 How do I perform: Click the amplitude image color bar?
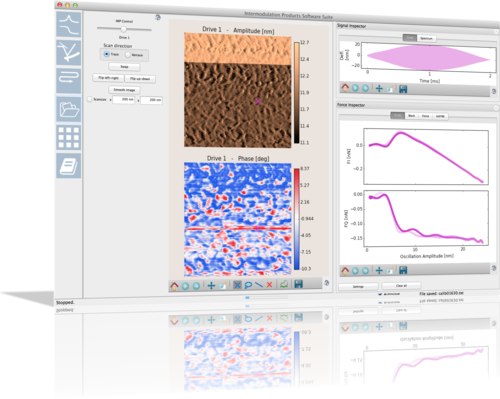[x=296, y=93]
